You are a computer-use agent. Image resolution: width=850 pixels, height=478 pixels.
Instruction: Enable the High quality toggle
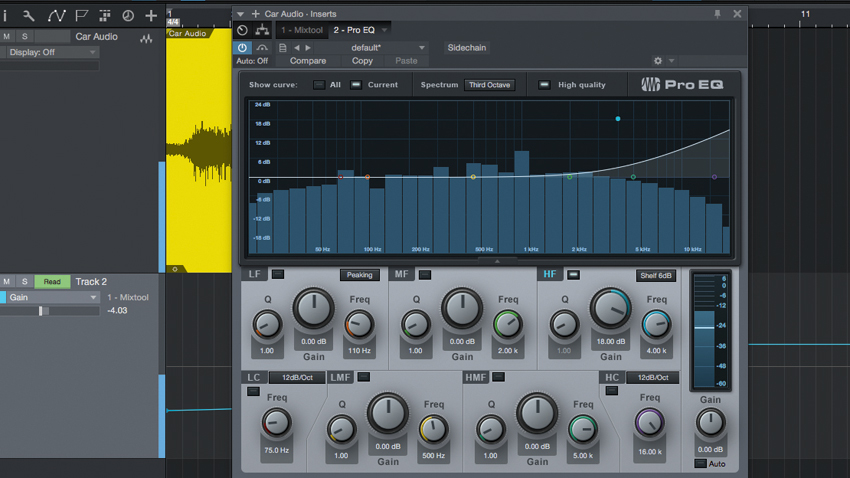coord(544,85)
